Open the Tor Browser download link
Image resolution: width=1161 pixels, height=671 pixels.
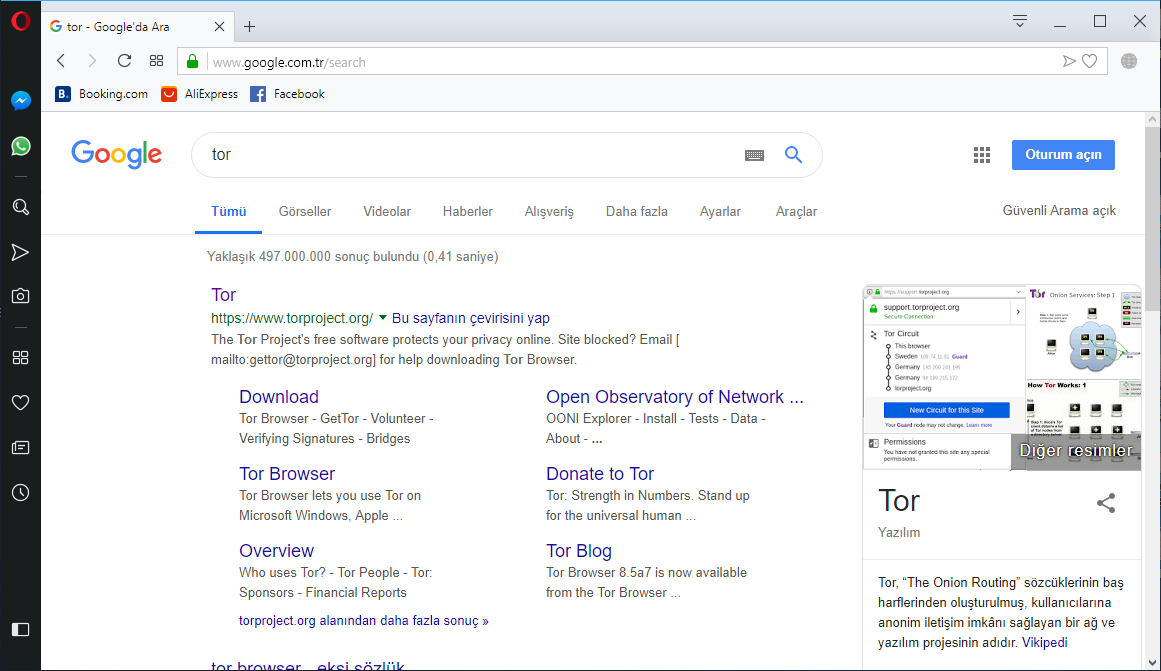tap(287, 473)
